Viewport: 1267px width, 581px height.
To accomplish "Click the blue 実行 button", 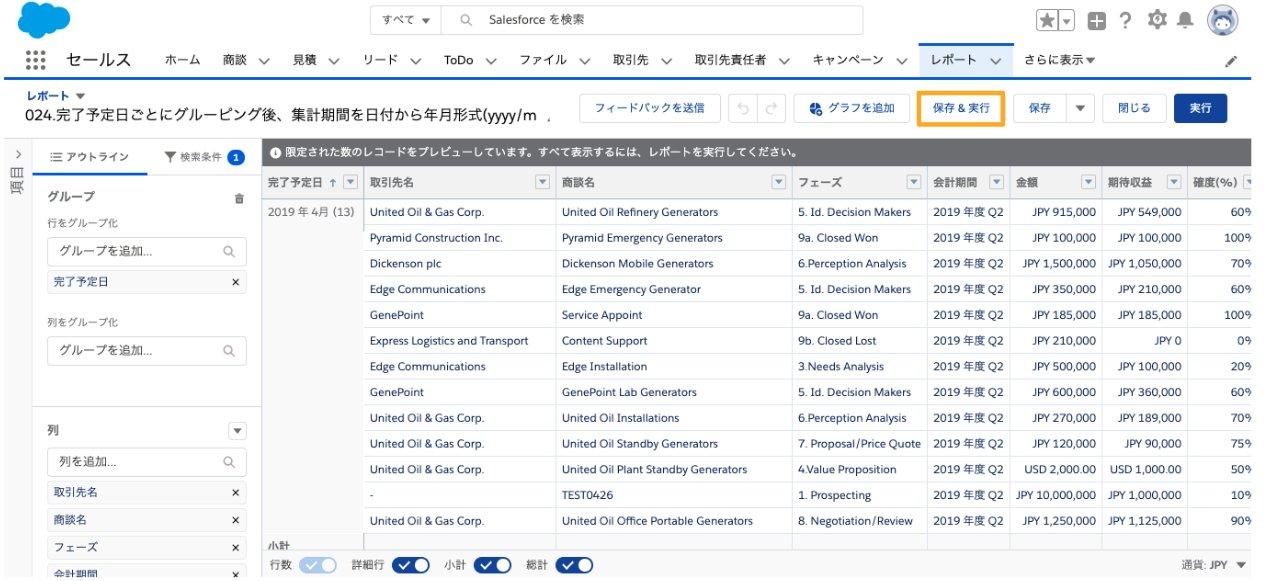I will (1200, 108).
